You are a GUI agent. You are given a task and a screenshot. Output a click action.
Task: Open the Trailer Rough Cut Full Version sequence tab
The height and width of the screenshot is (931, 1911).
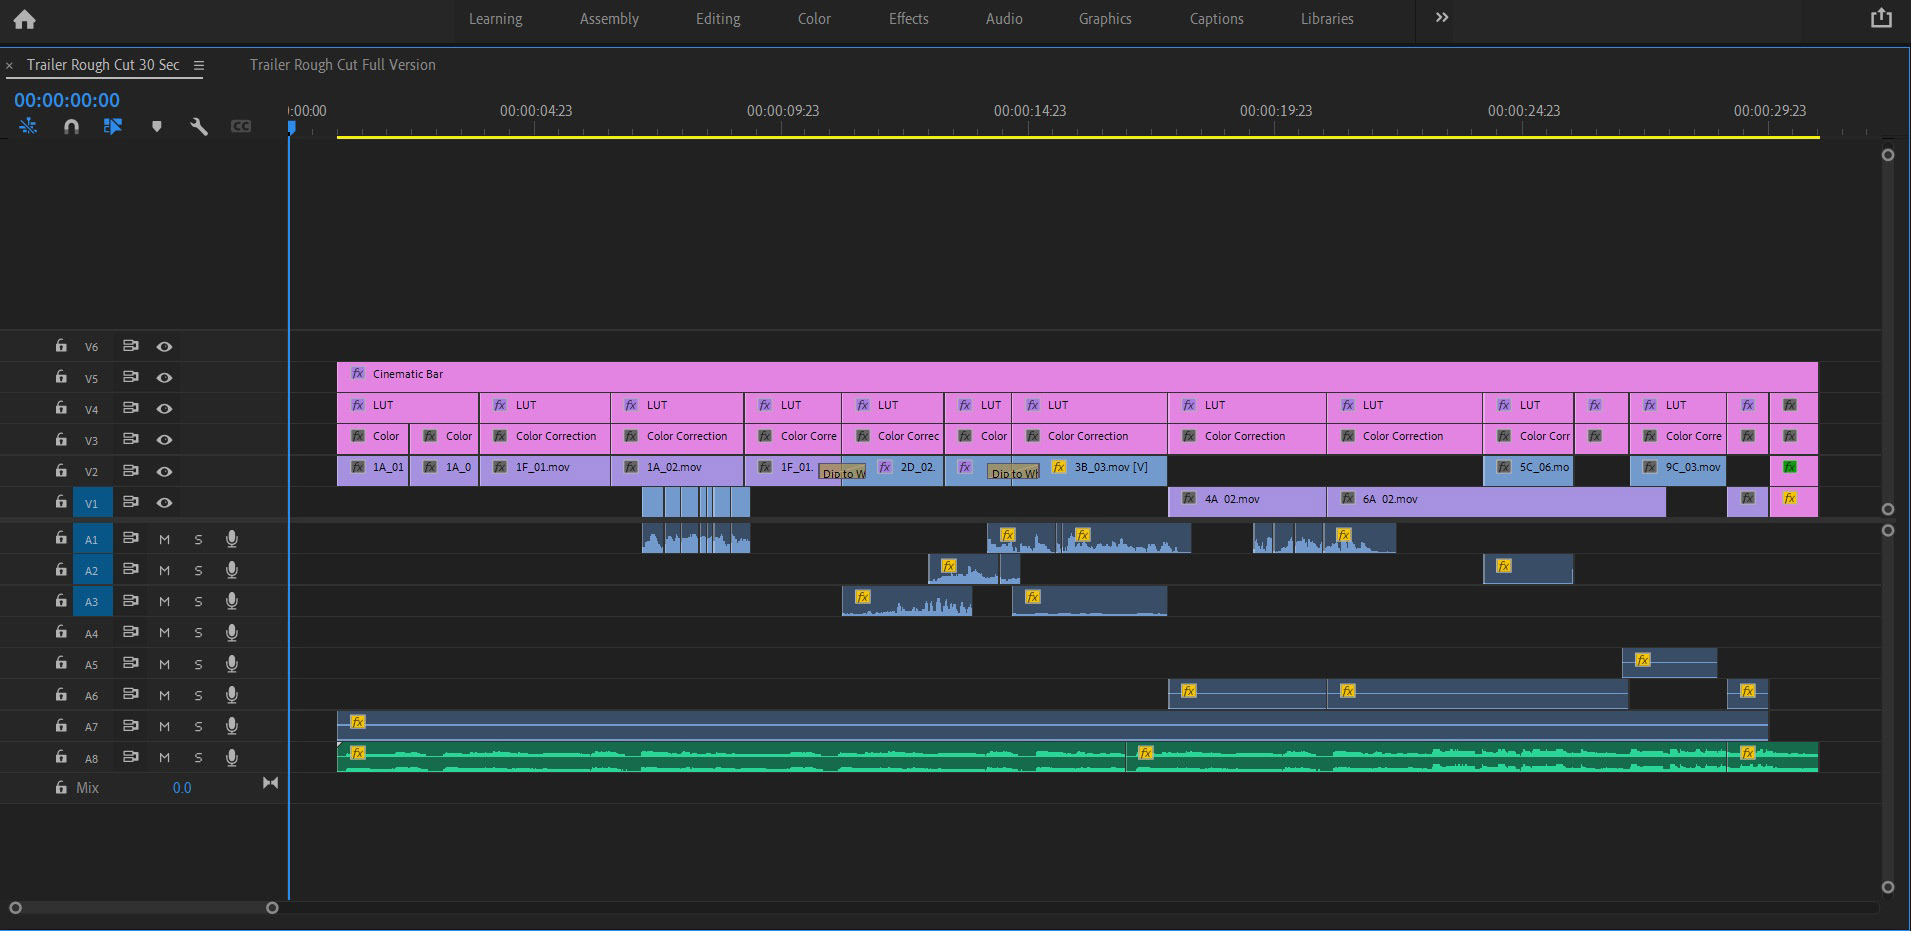pos(342,65)
